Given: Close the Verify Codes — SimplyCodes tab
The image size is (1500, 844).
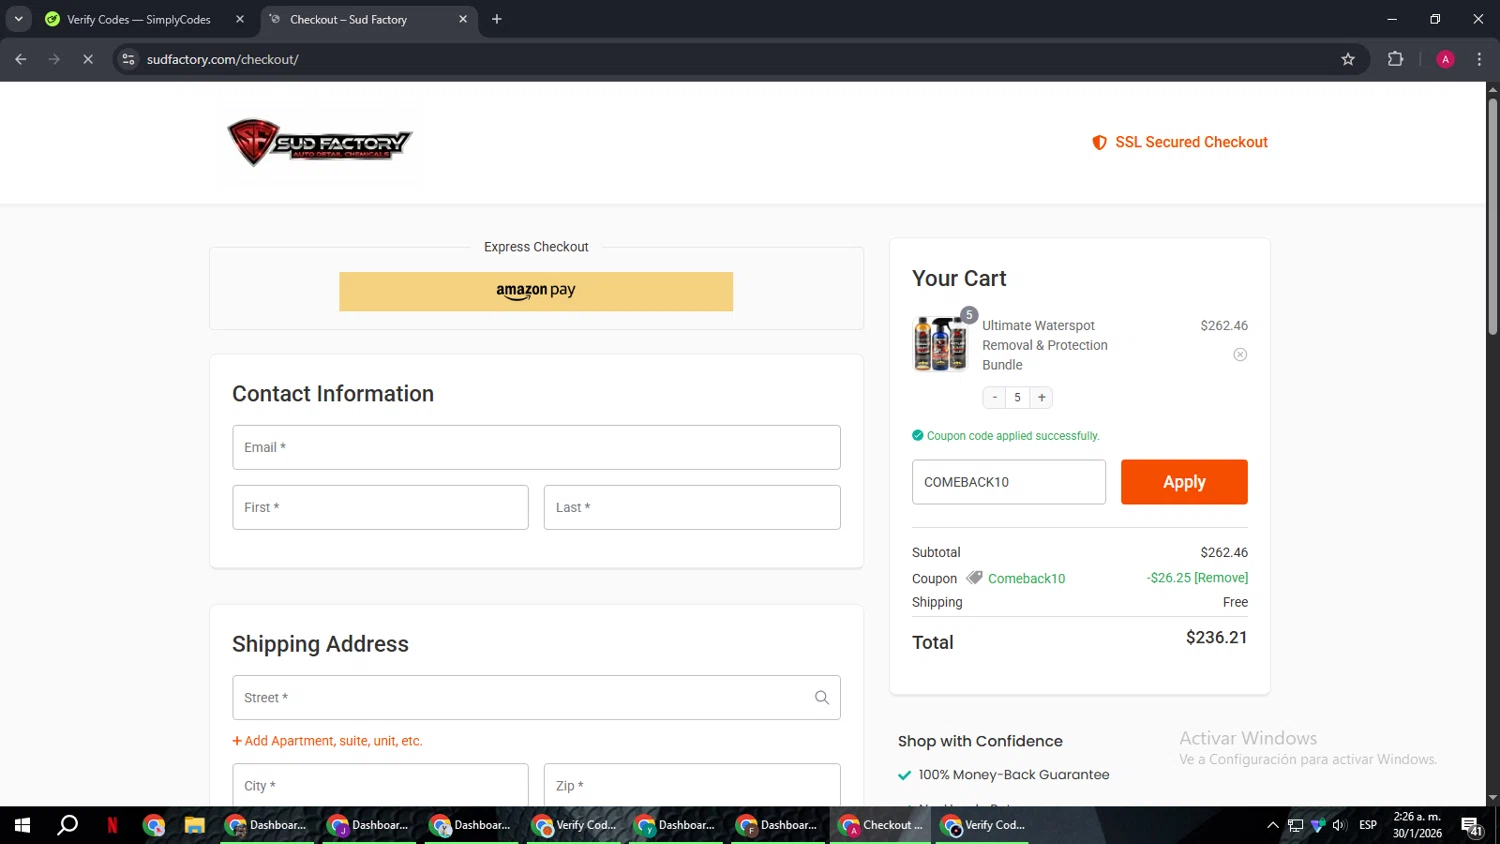Looking at the screenshot, I should pos(240,19).
